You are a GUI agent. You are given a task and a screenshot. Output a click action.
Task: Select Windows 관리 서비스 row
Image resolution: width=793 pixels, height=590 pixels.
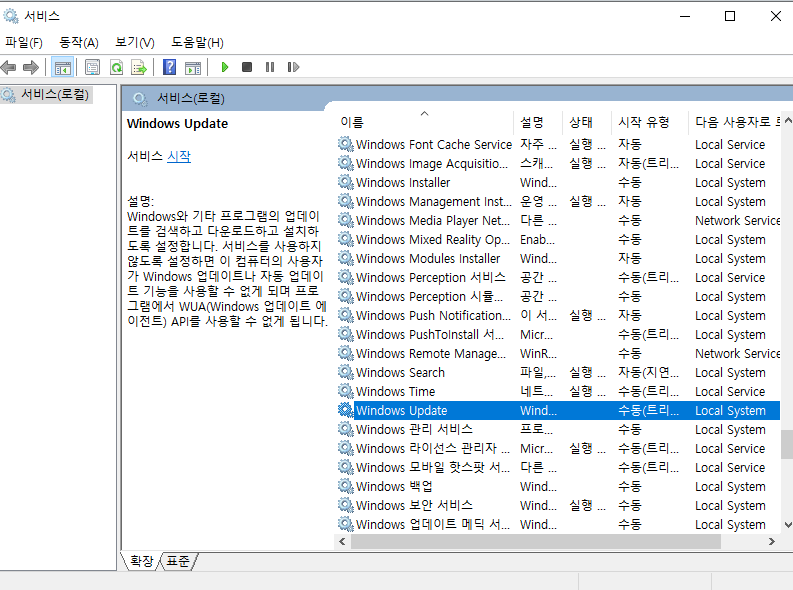pyautogui.click(x=558, y=430)
